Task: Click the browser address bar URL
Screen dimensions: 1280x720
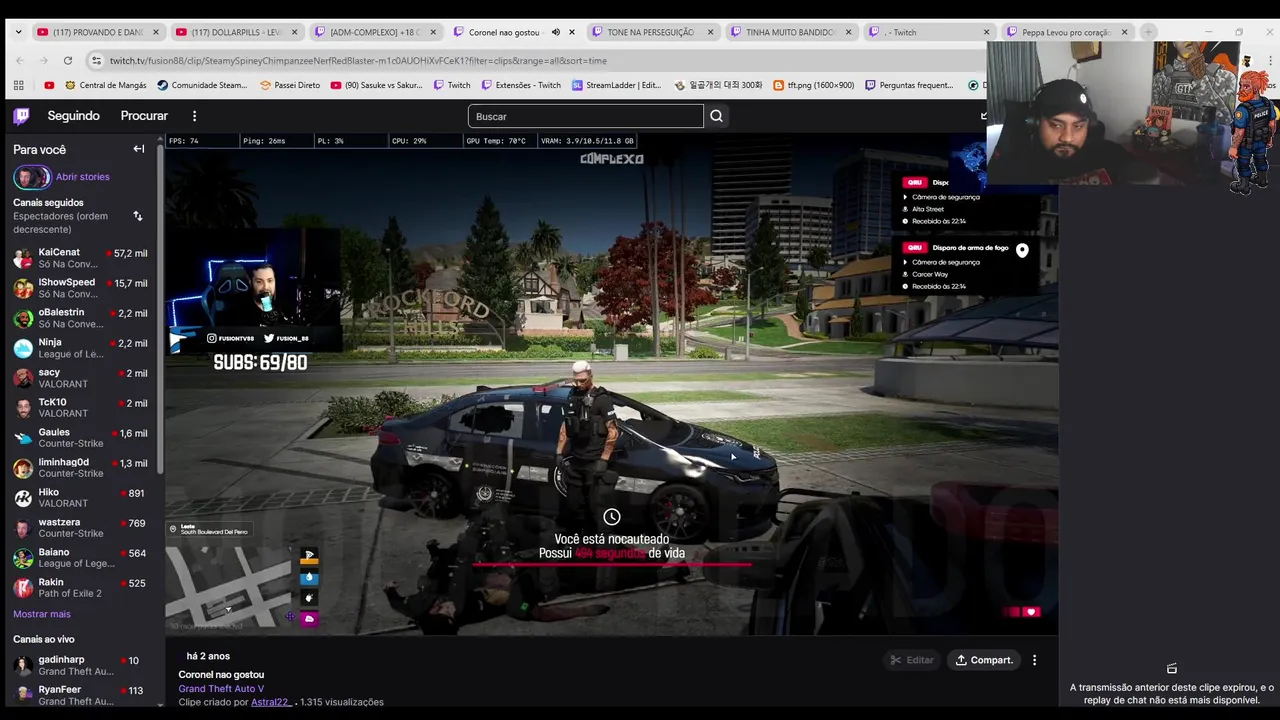Action: click(358, 60)
